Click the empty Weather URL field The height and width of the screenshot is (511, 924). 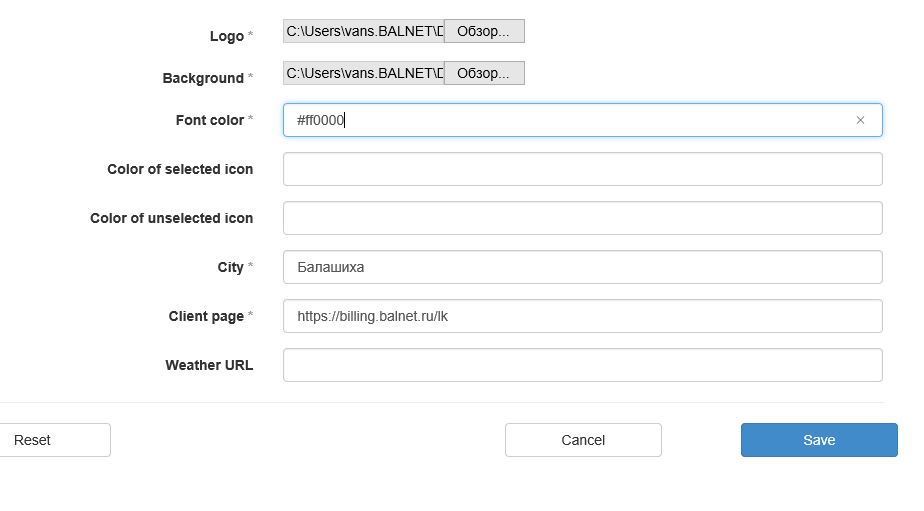point(583,365)
